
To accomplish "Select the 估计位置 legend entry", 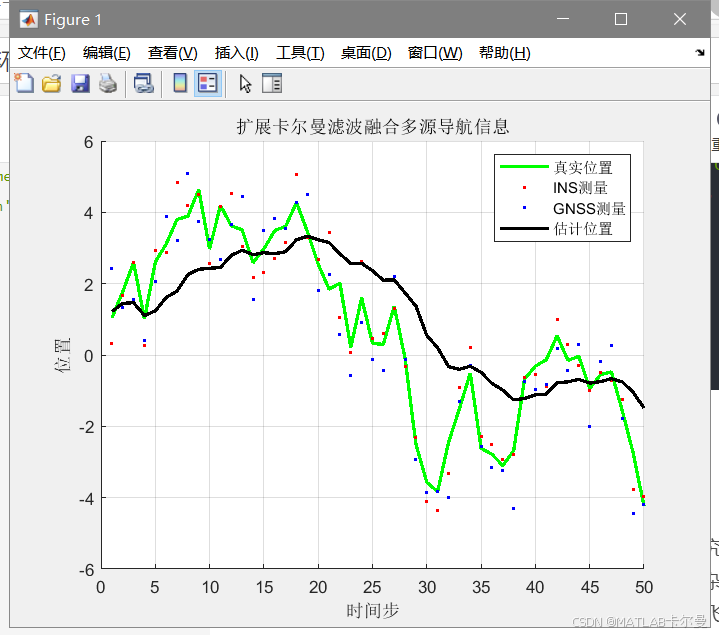I will pos(583,229).
